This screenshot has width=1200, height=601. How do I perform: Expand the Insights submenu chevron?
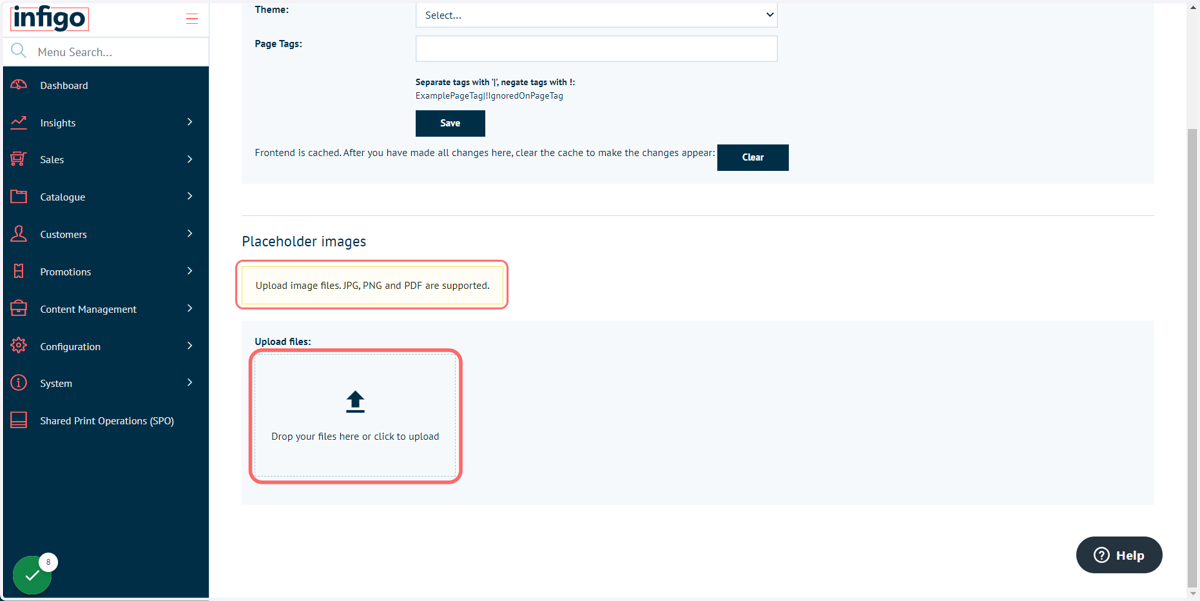189,122
